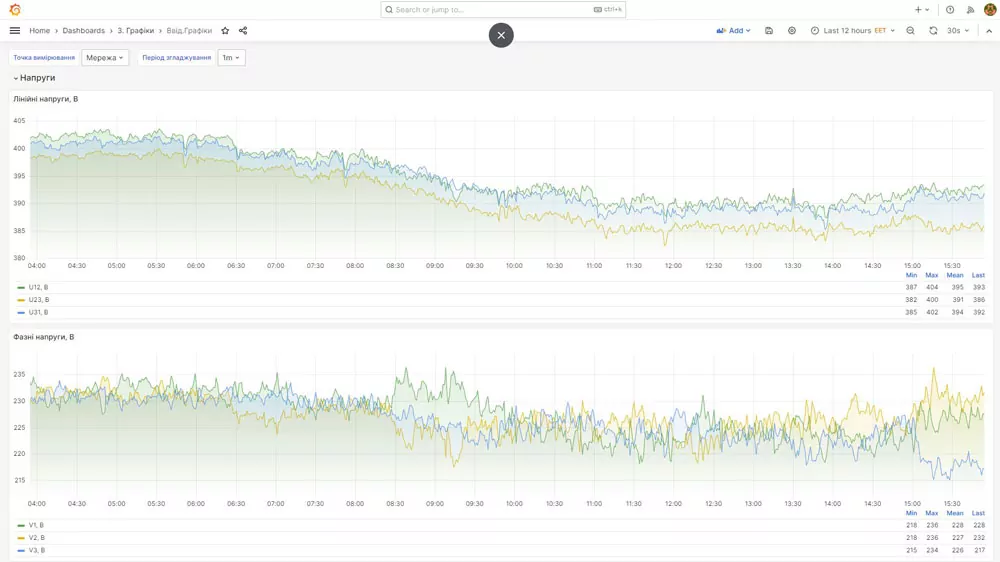Change U23 yellow series color swatch

21,300
